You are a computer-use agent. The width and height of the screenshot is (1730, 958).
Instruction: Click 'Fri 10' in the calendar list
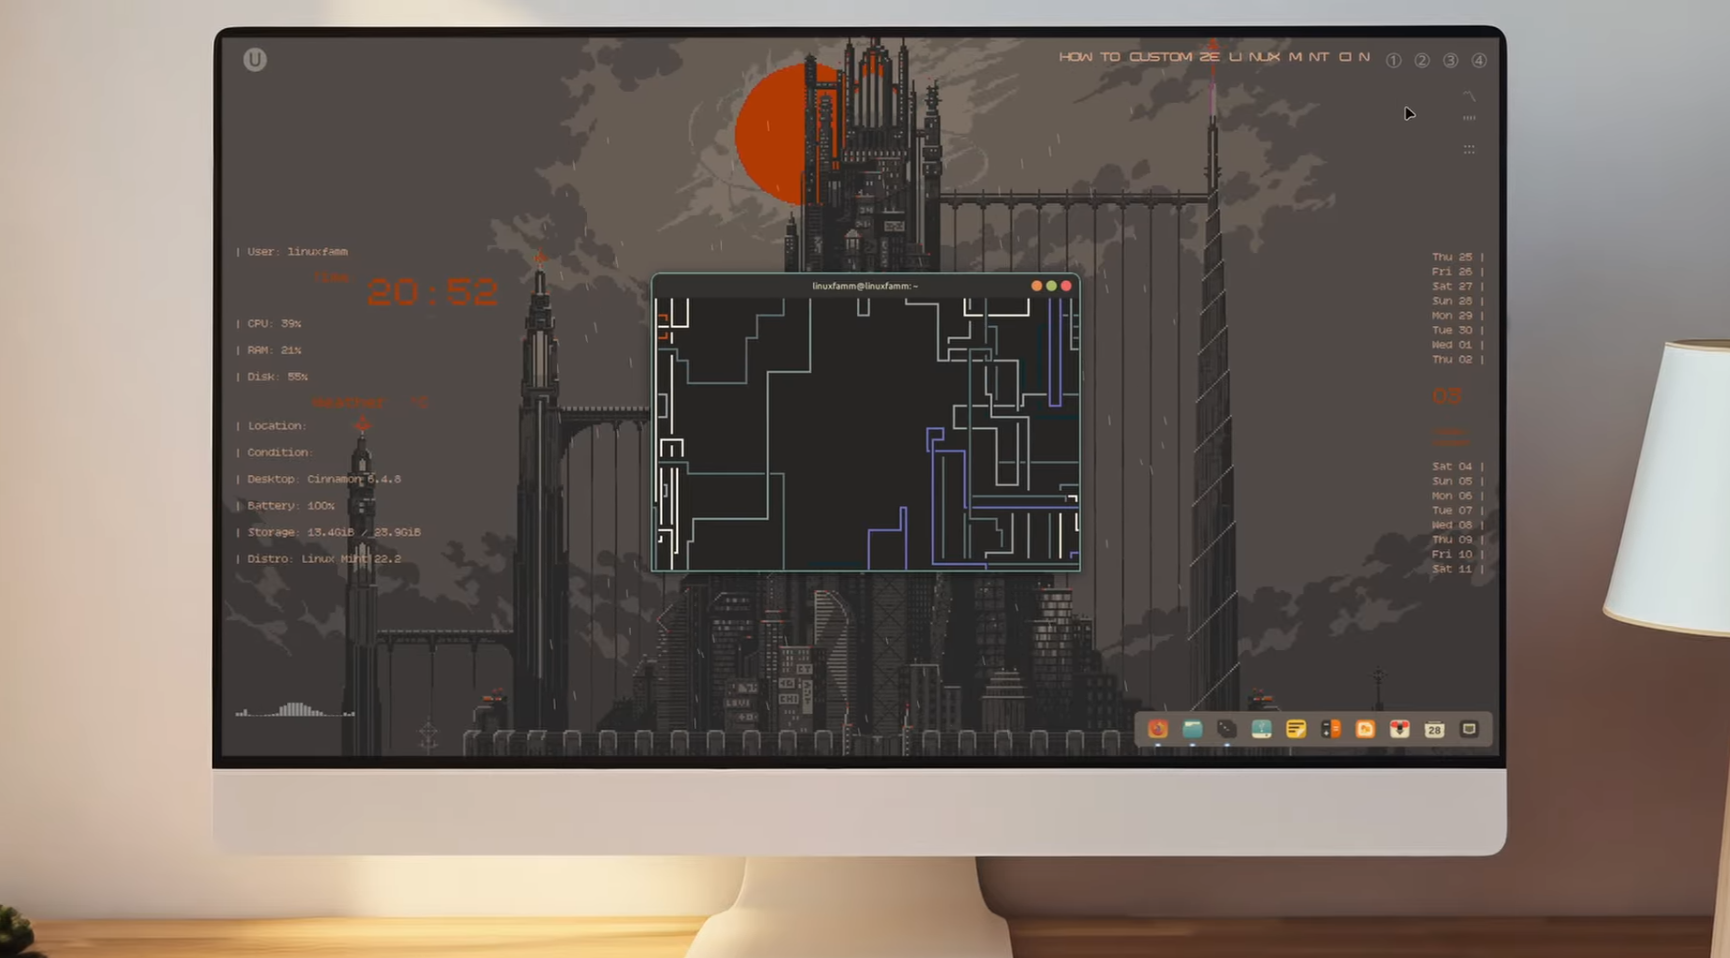point(1452,554)
